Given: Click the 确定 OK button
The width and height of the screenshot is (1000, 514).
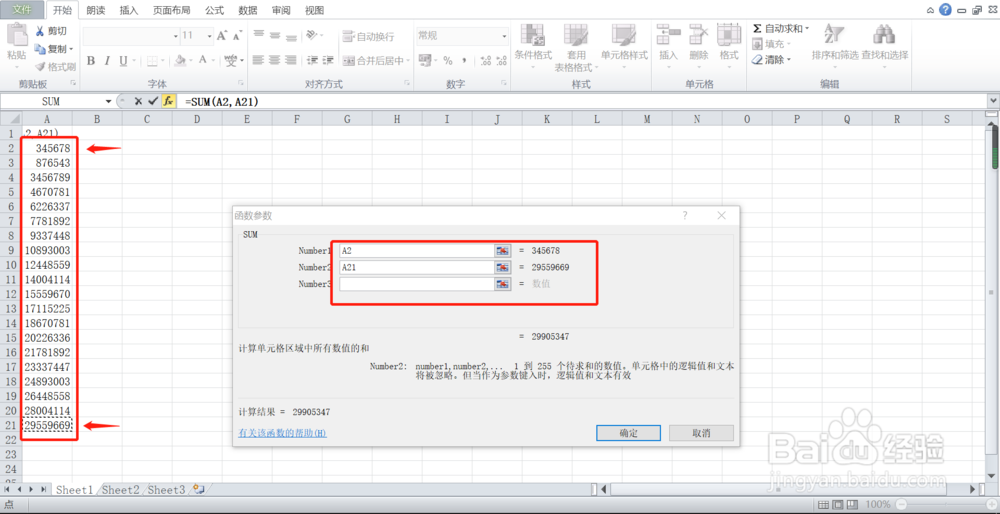Looking at the screenshot, I should pyautogui.click(x=628, y=433).
